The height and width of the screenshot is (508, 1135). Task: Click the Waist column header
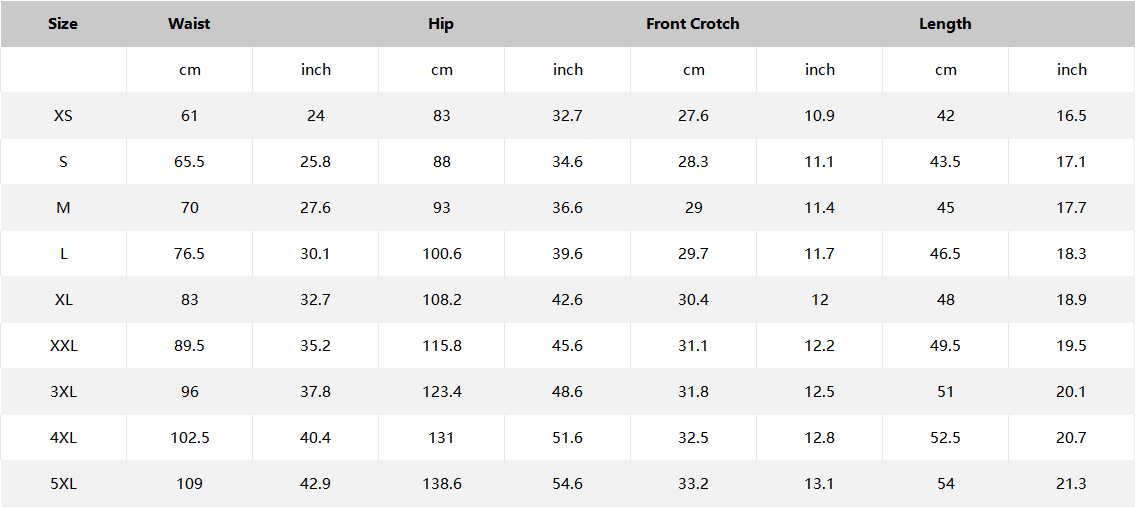(189, 24)
